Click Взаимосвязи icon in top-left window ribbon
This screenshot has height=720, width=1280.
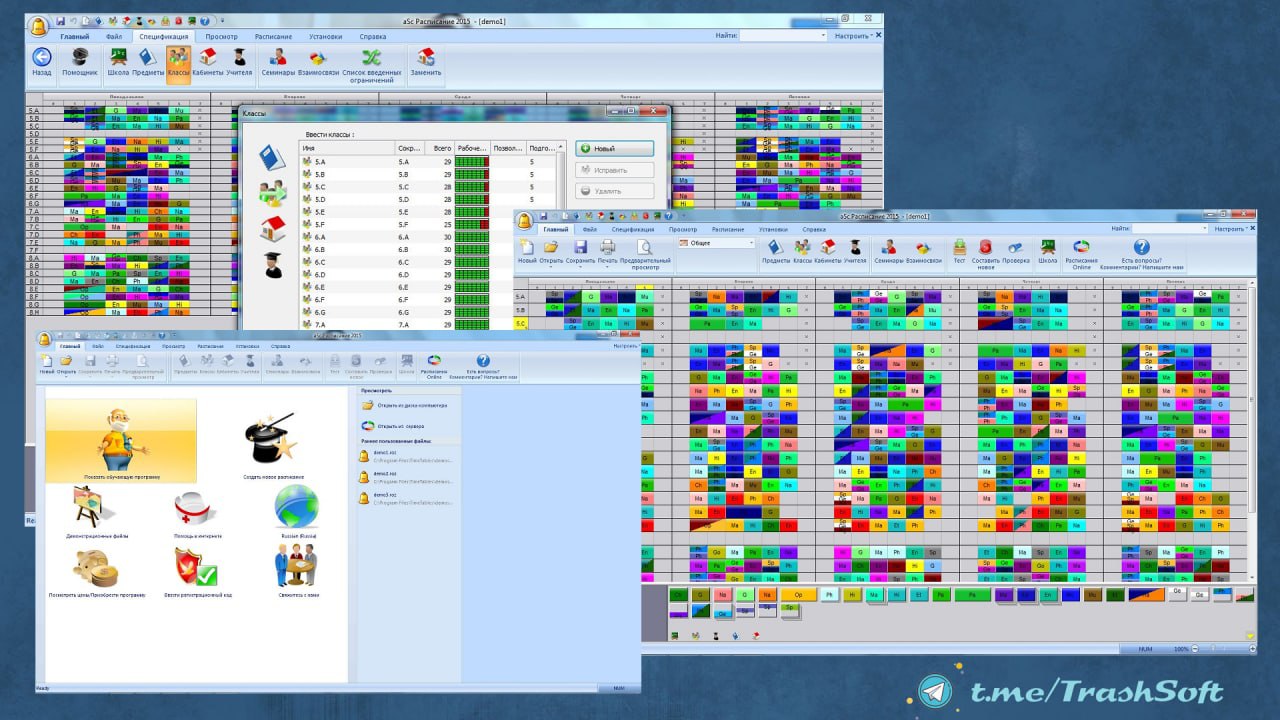(x=318, y=62)
